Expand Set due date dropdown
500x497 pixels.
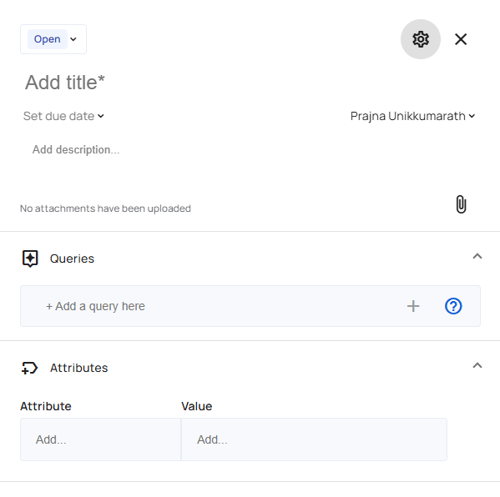64,116
